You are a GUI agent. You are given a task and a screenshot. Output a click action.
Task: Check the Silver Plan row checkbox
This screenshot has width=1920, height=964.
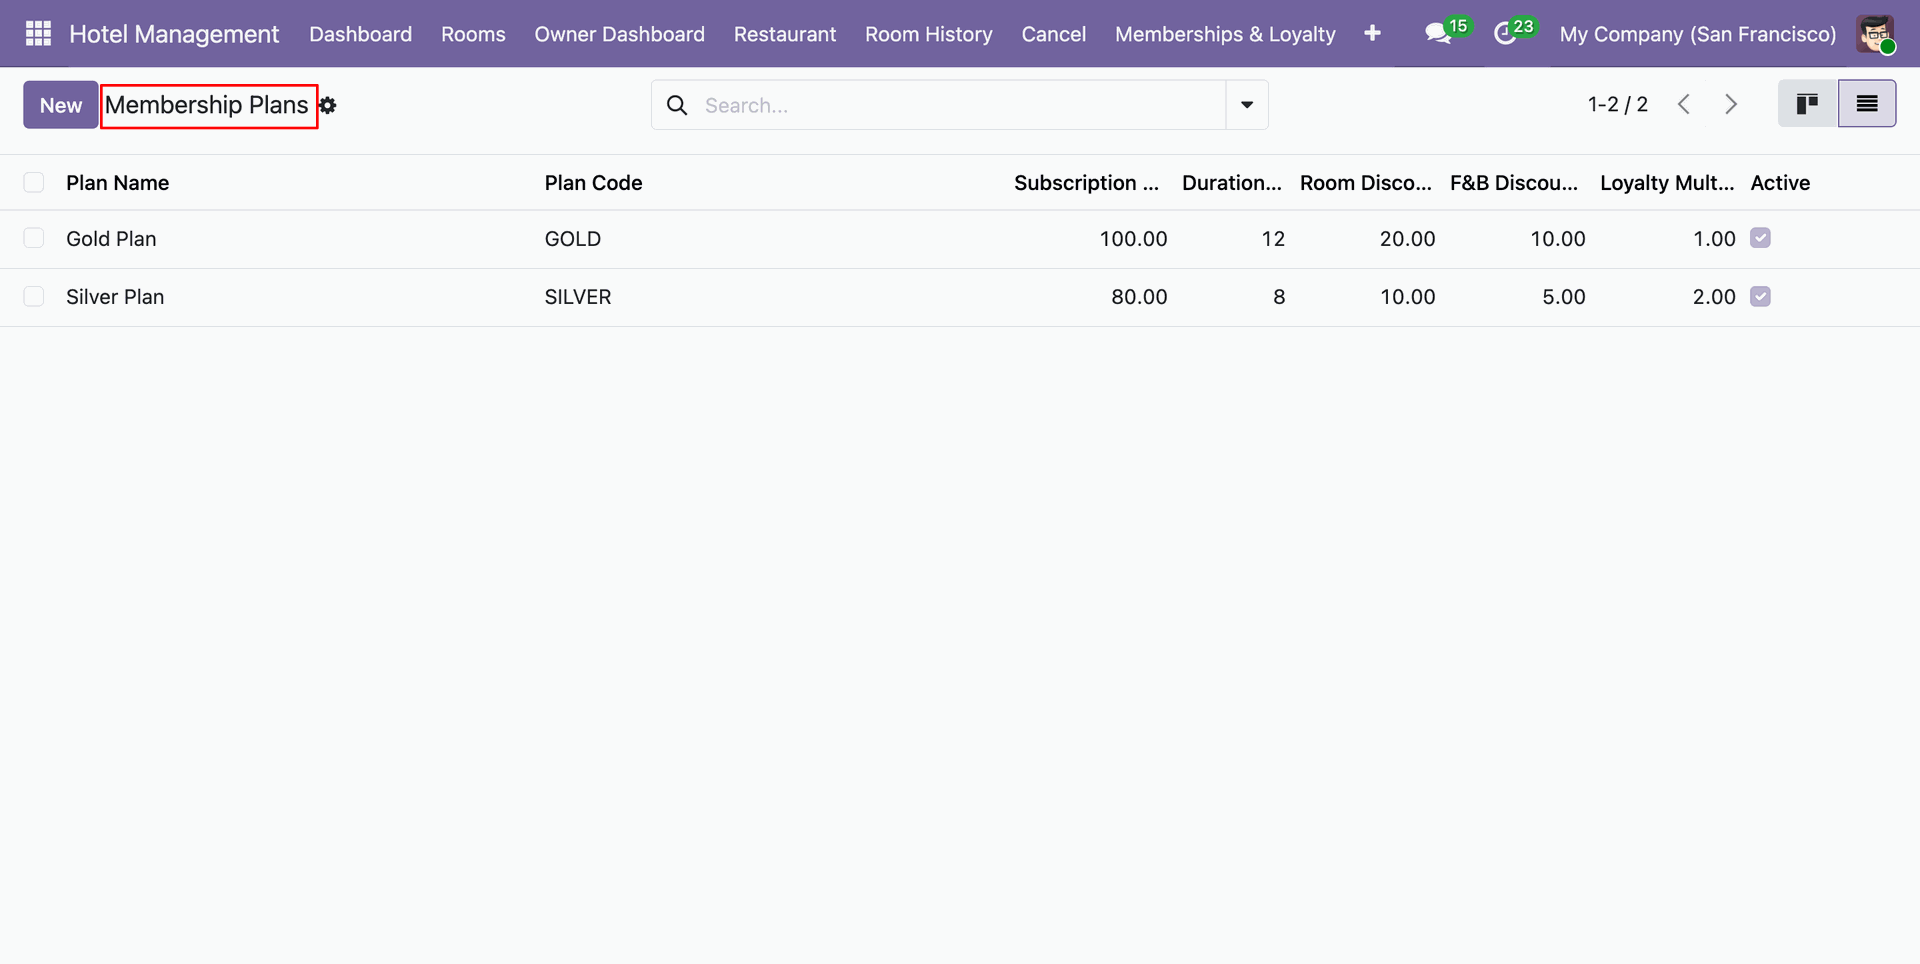click(34, 296)
